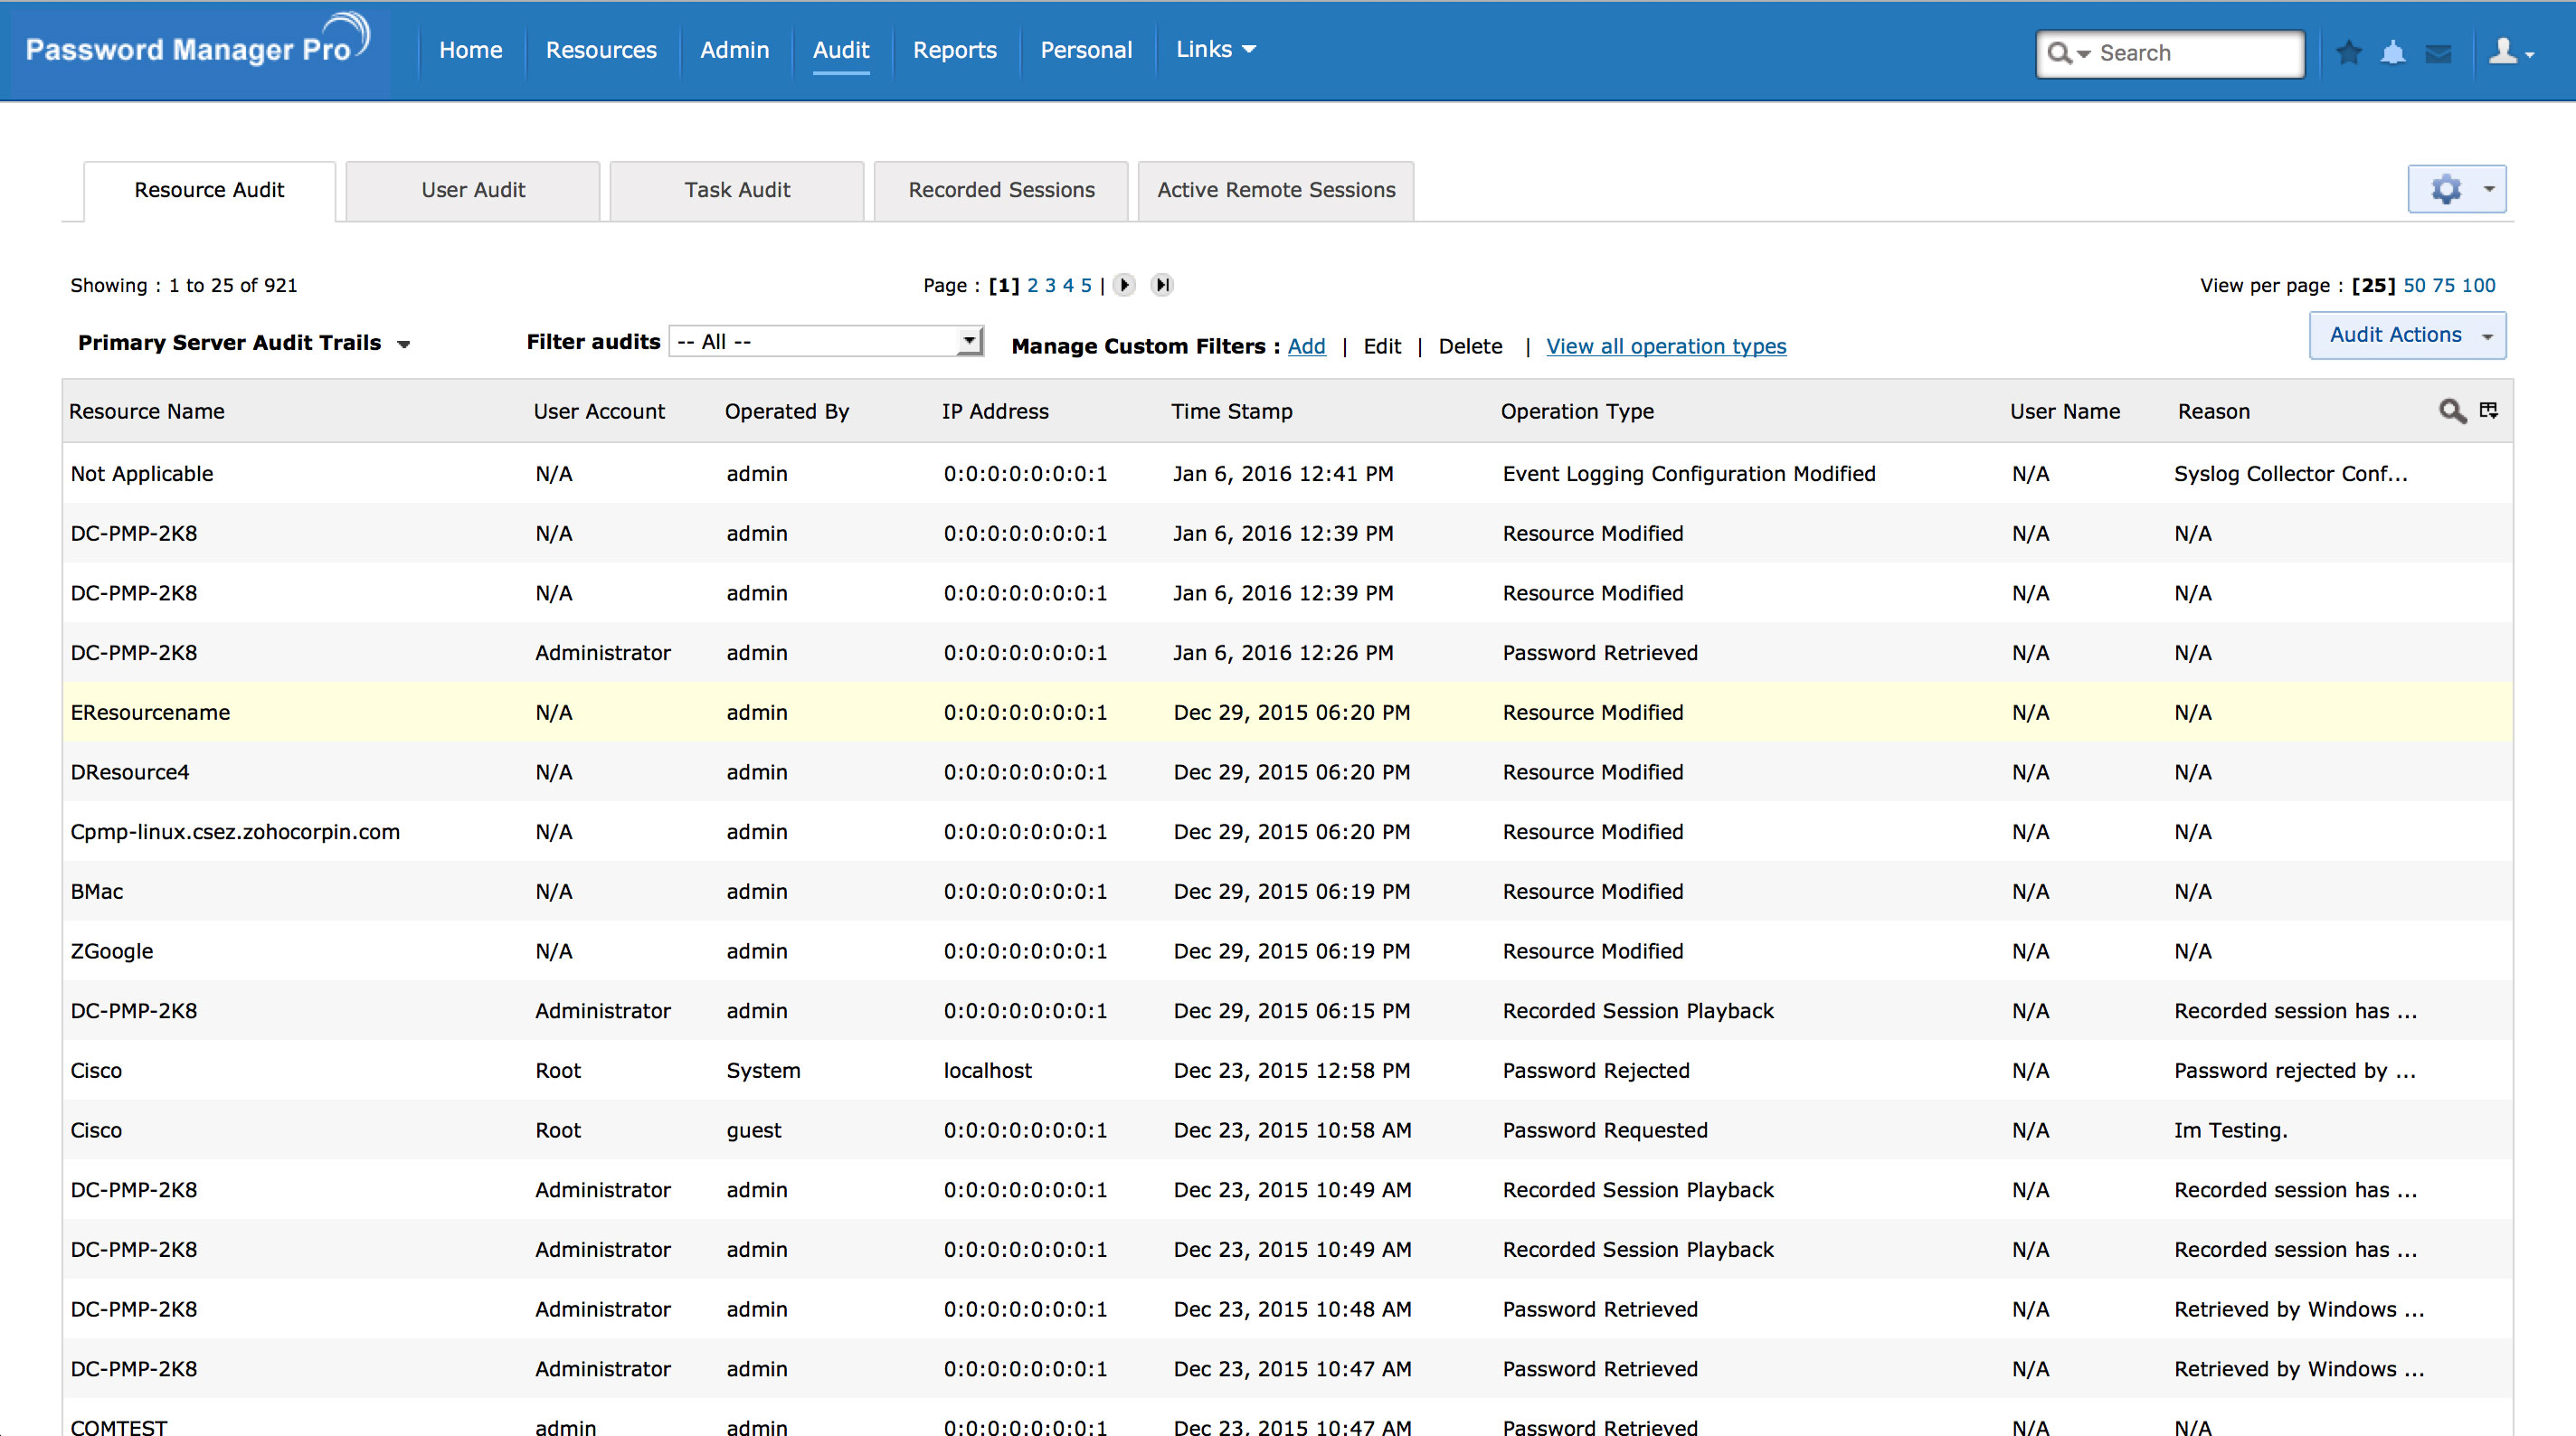This screenshot has height=1436, width=2576.
Task: Open the Links menu
Action: point(1215,49)
